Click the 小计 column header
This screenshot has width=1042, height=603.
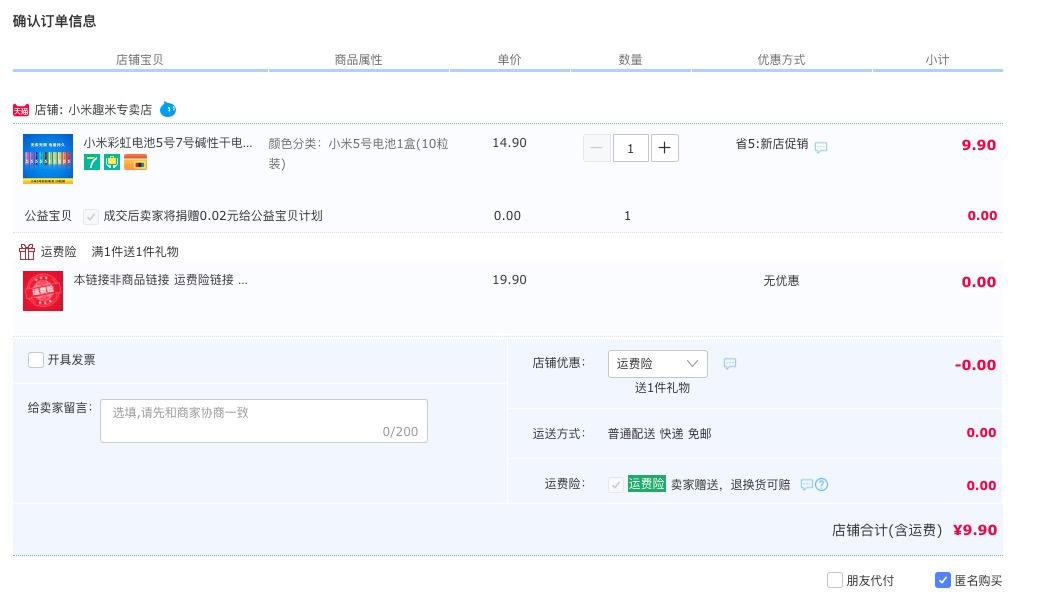[x=938, y=60]
